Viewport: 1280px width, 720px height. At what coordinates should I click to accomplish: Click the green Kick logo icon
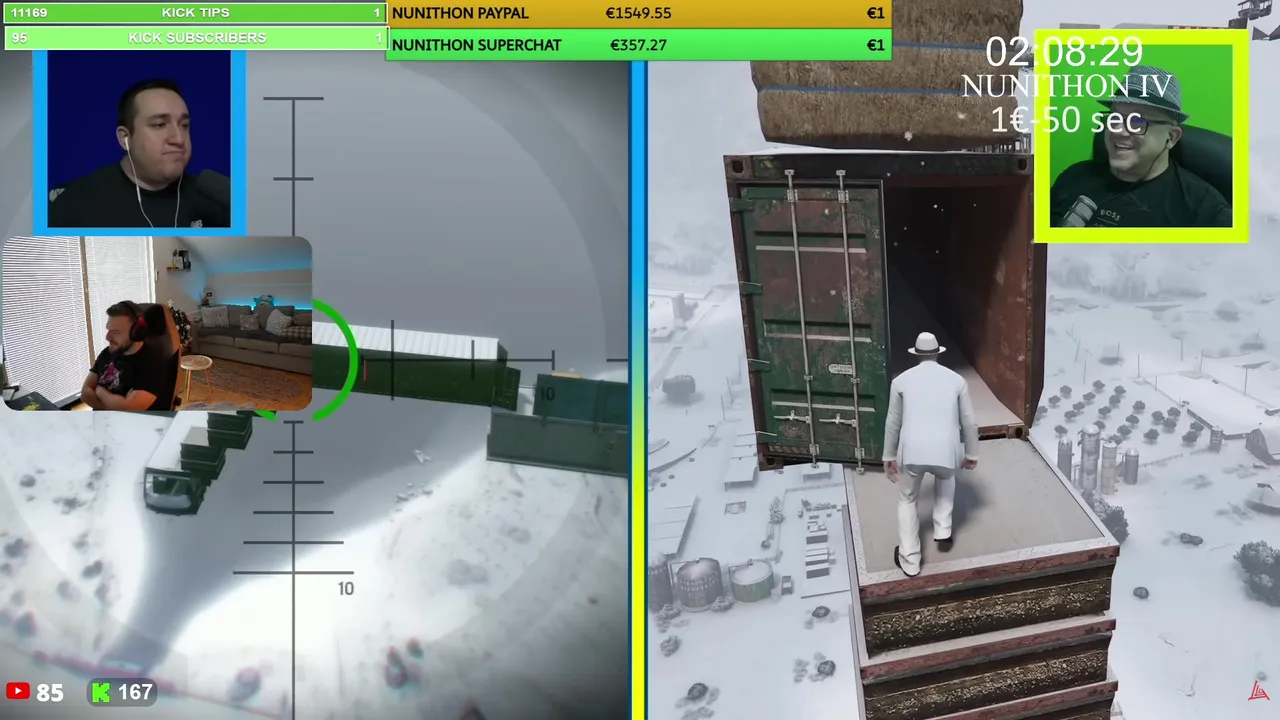(101, 691)
